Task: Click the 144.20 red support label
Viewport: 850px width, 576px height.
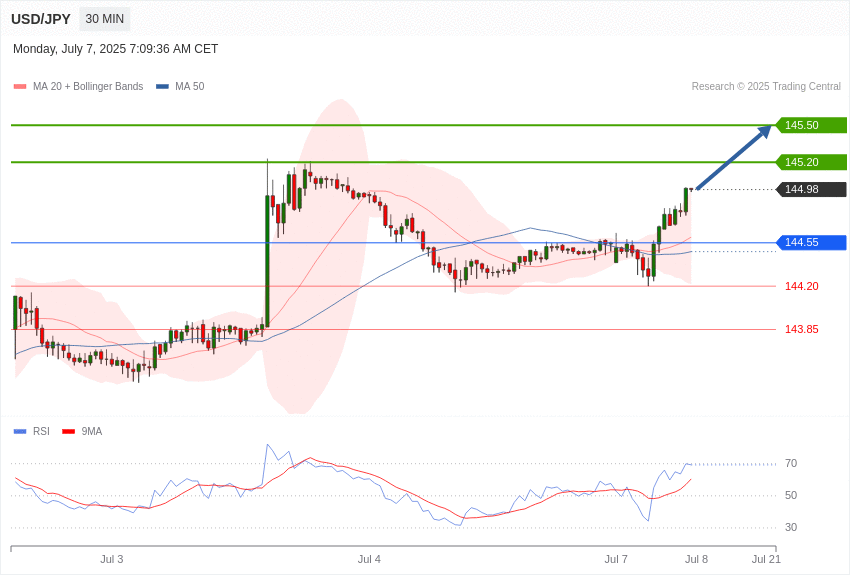Action: (802, 286)
